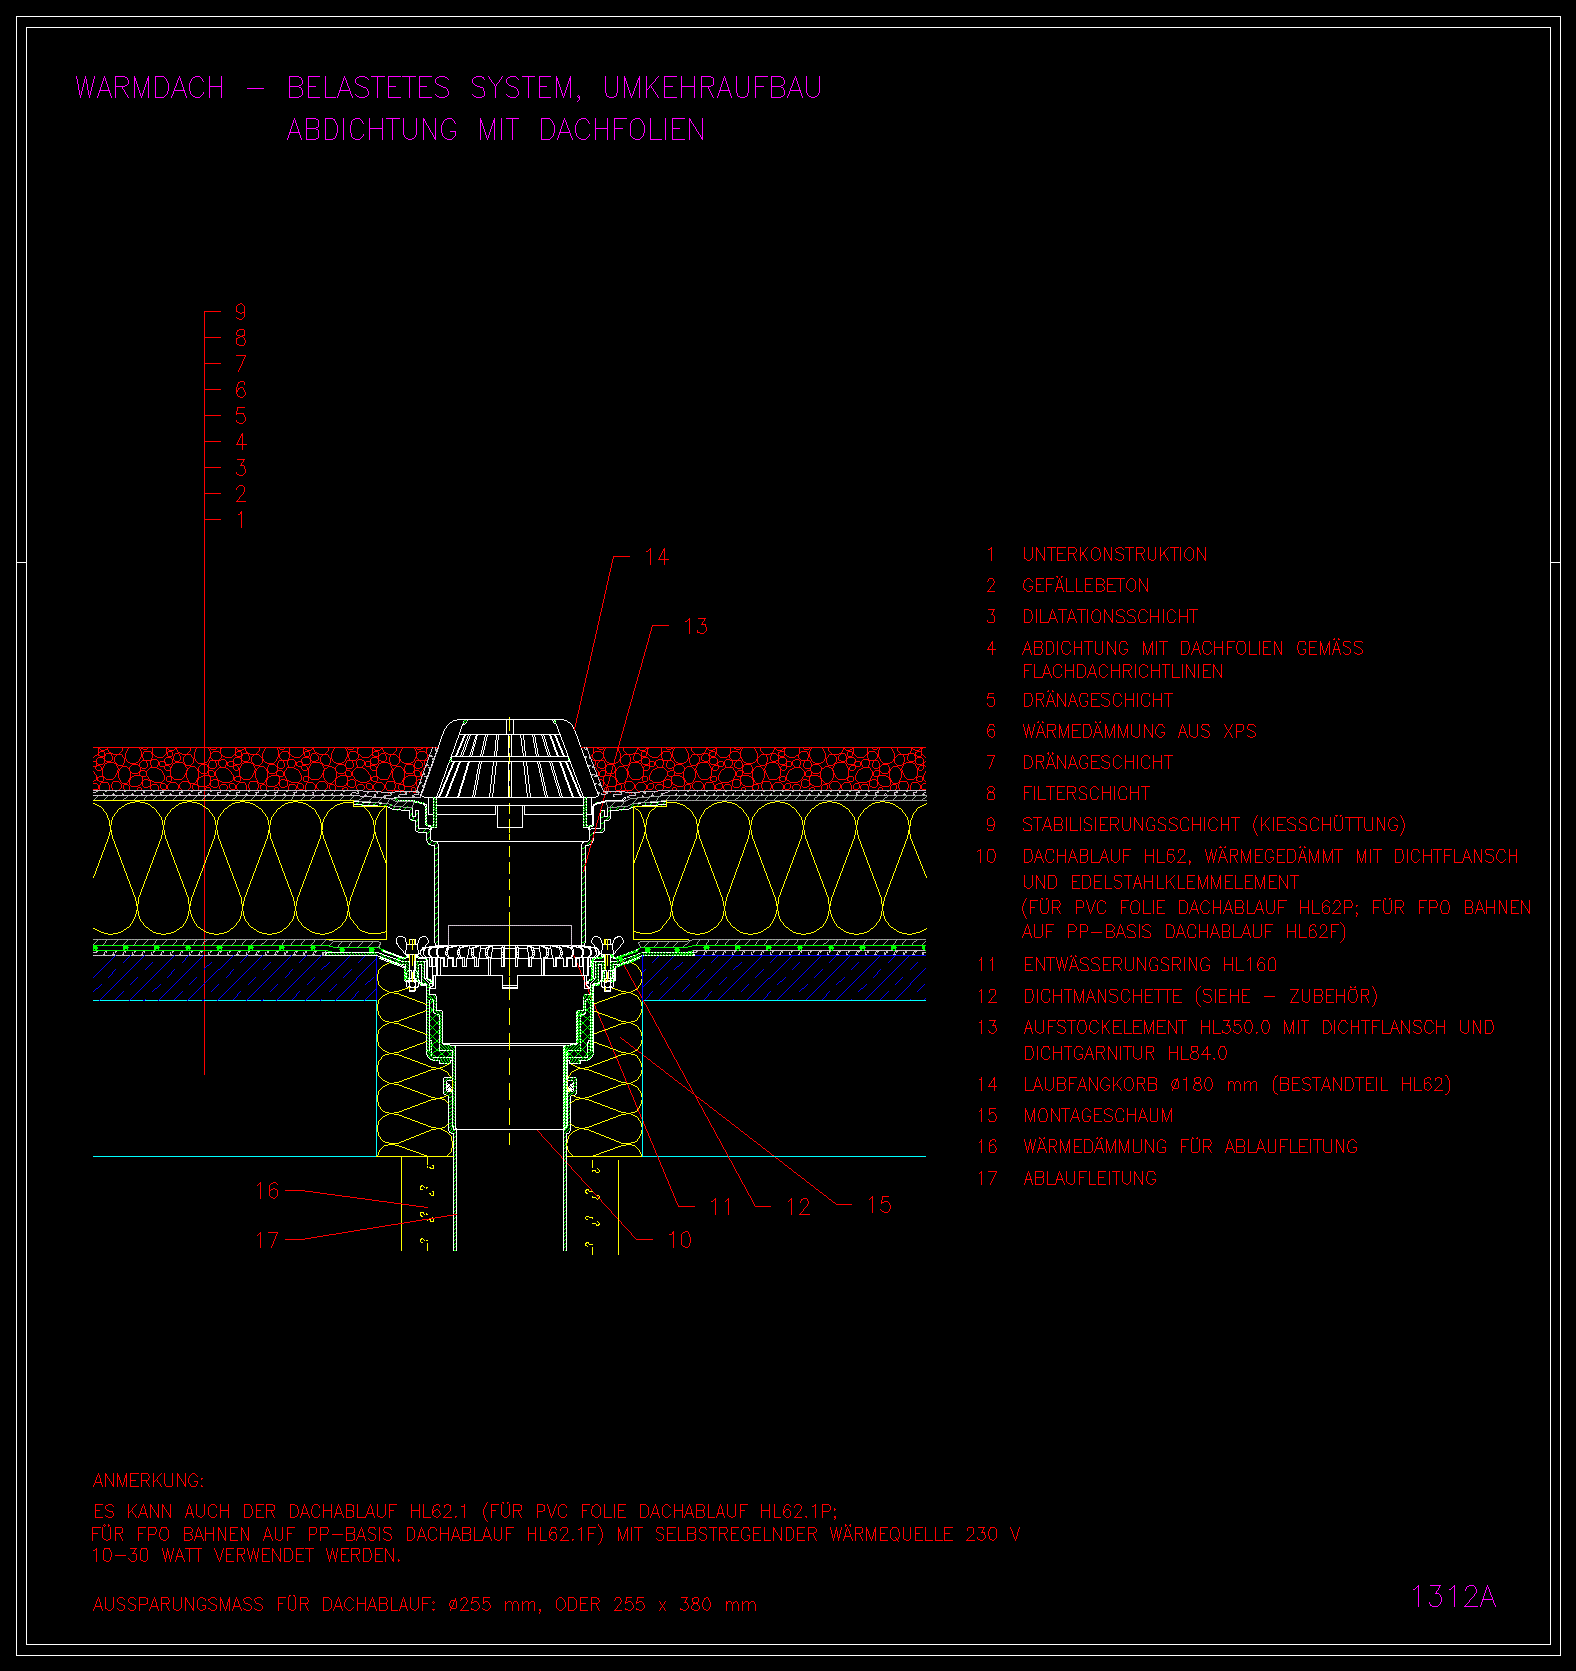Select legend line 'FLACHDACHRICHTLINIEN'
This screenshot has width=1576, height=1671.
pos(1122,672)
